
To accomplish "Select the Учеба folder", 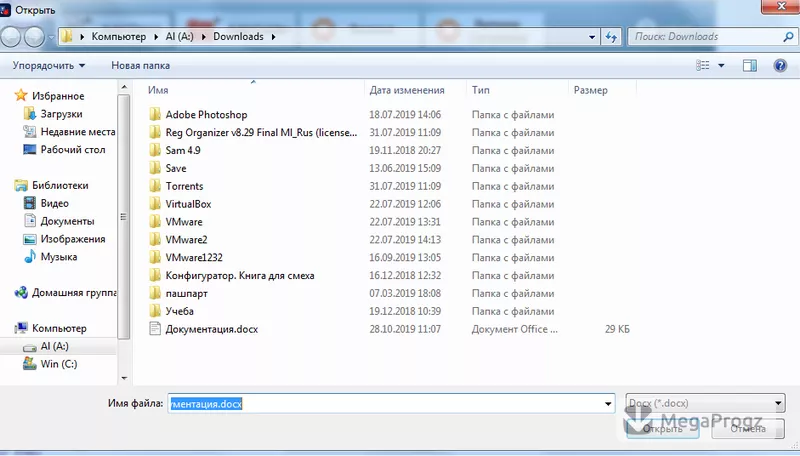I will tap(180, 311).
